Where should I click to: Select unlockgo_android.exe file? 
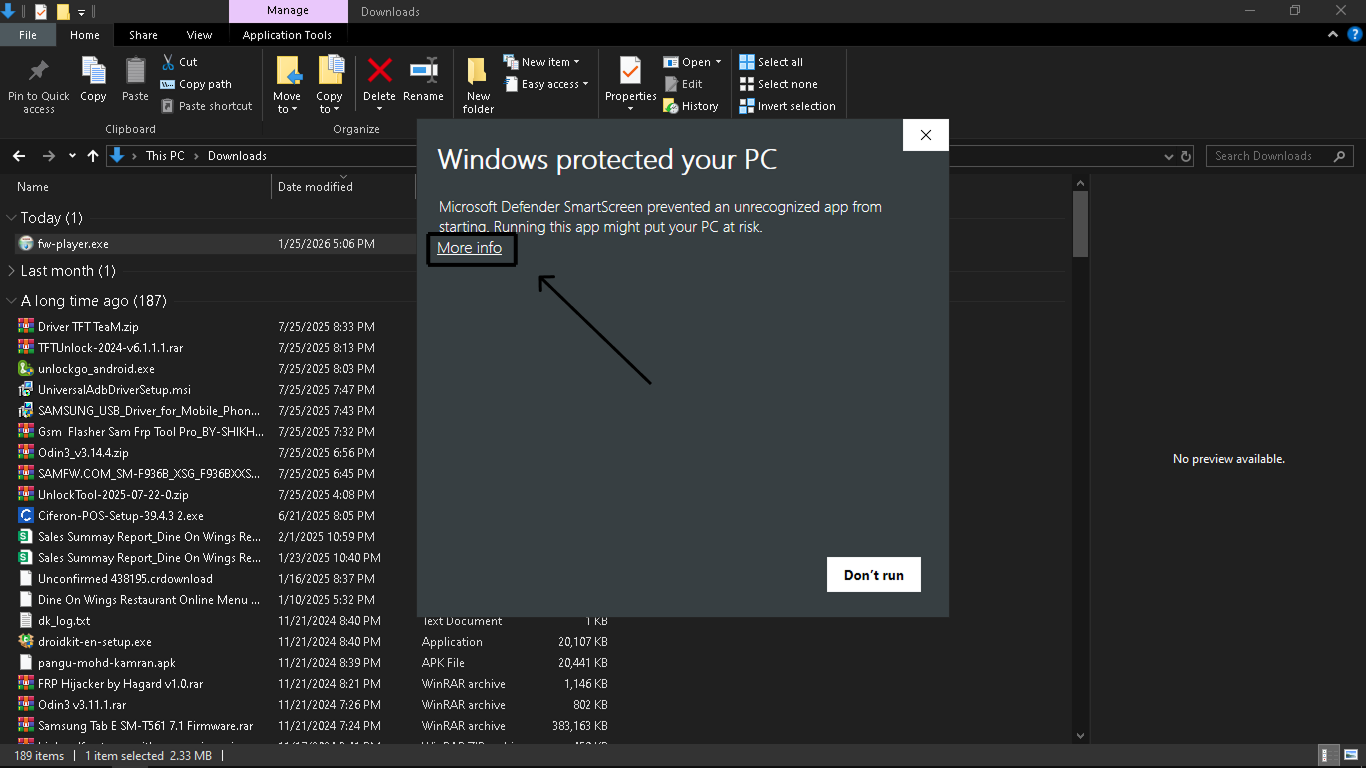[96, 369]
